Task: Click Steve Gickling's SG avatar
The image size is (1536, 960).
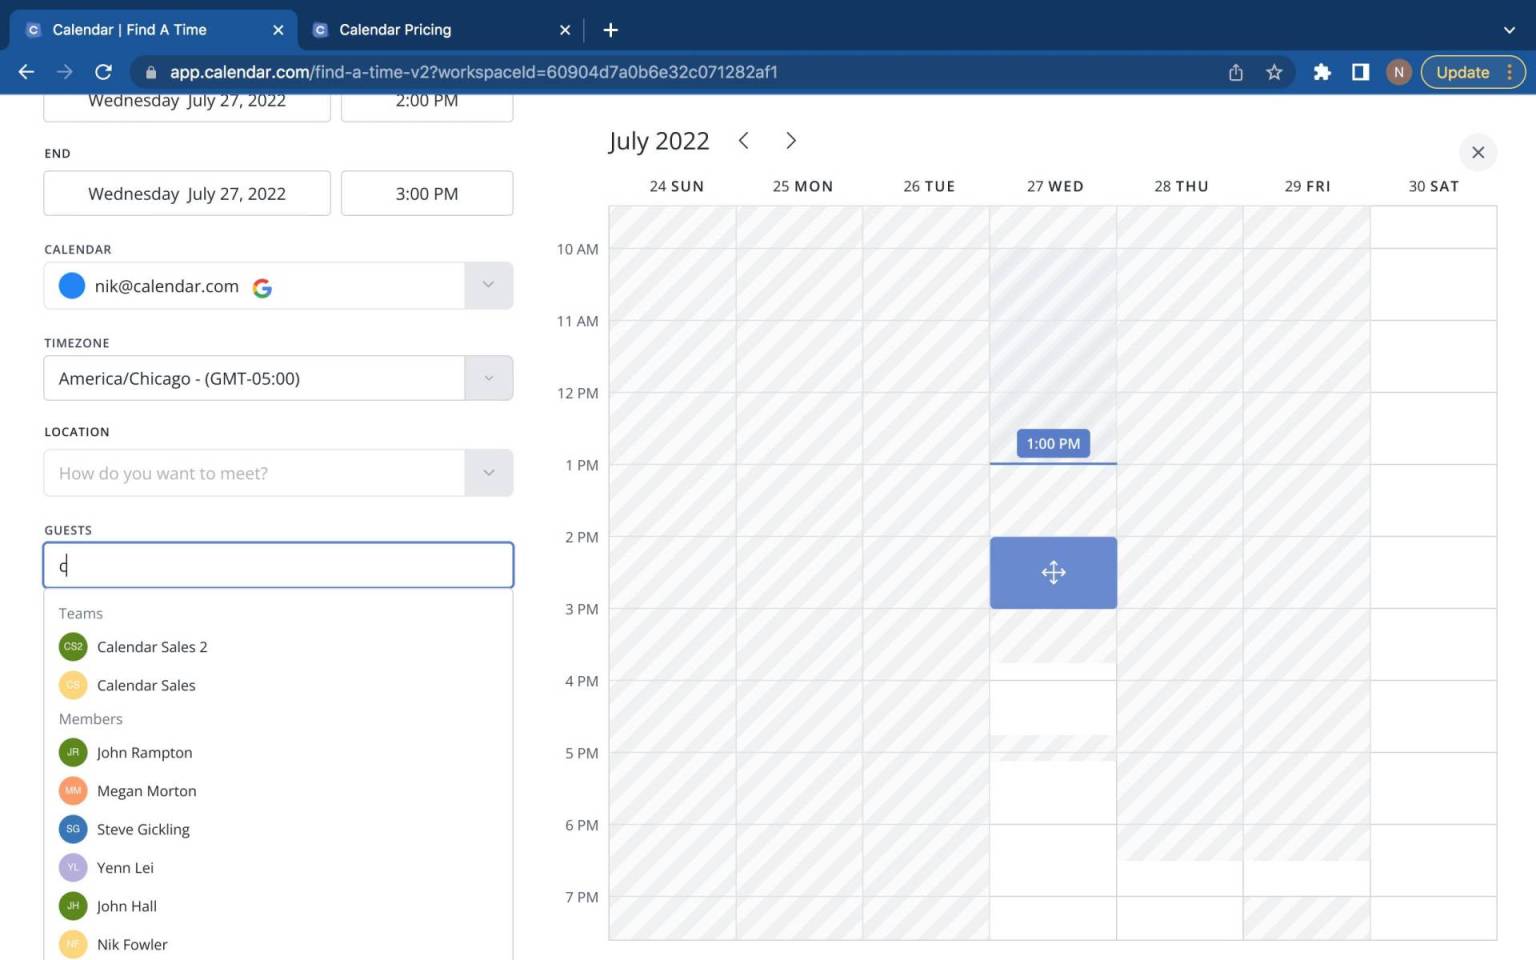Action: [72, 829]
